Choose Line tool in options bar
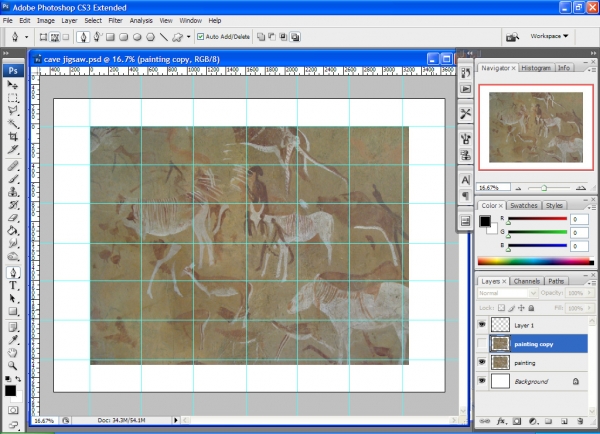Screen dimensions: 600x434 pyautogui.click(x=164, y=37)
